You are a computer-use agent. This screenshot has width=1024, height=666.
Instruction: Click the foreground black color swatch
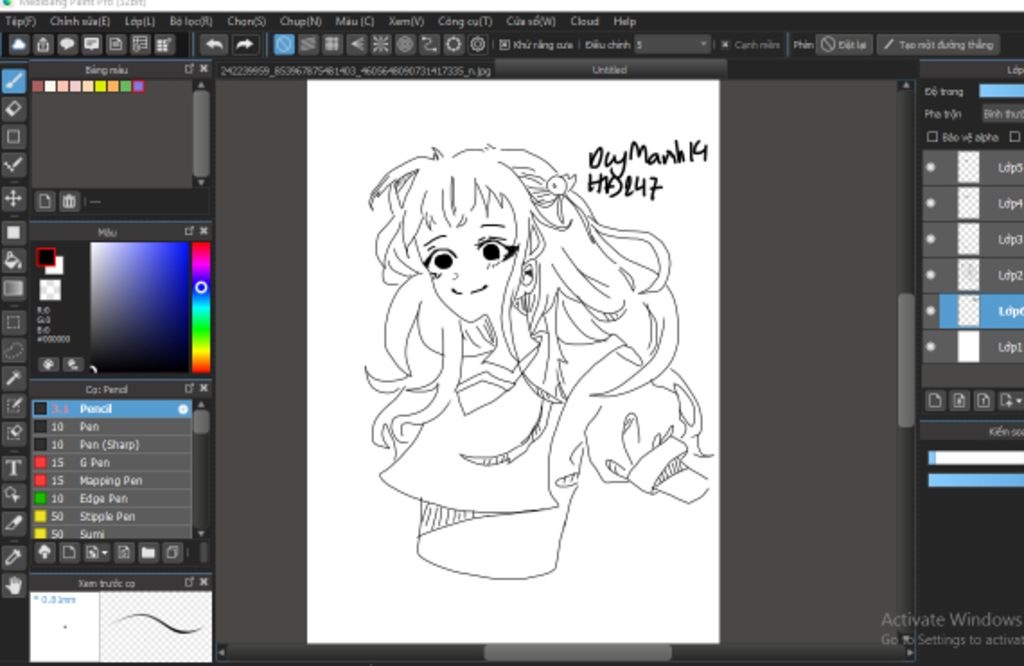[46, 257]
